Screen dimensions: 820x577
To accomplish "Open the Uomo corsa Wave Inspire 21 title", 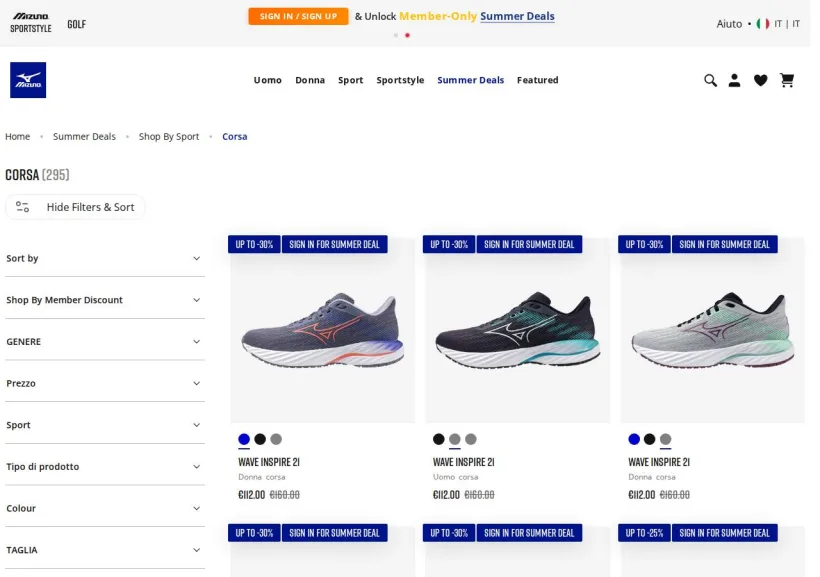I will [464, 462].
